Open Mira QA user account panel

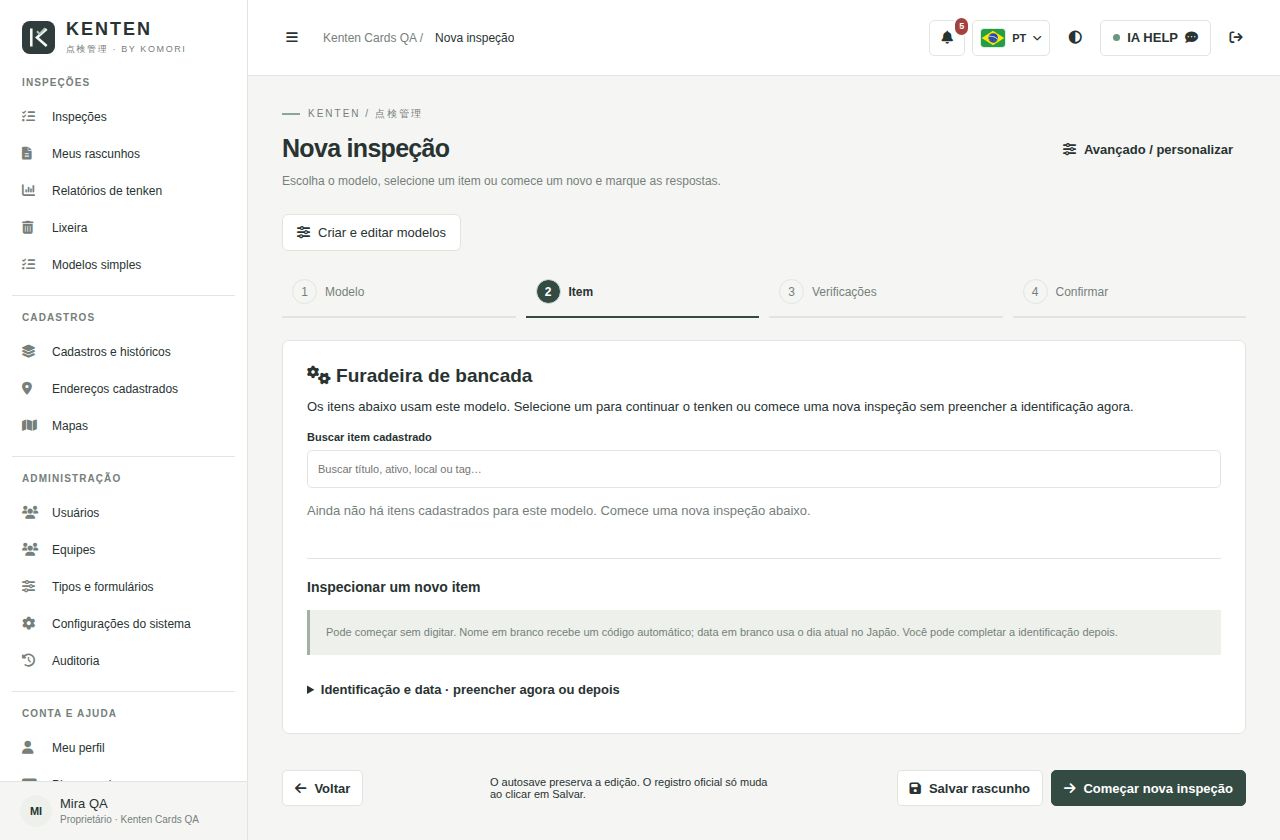pos(123,811)
